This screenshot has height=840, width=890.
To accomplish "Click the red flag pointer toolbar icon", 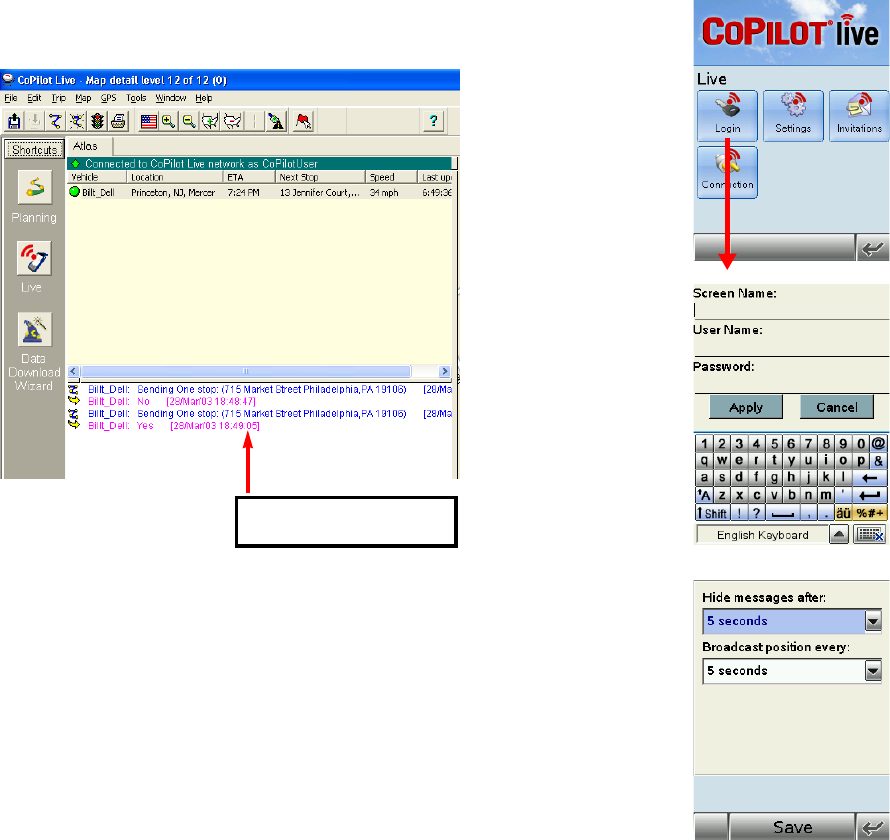I will click(x=304, y=121).
